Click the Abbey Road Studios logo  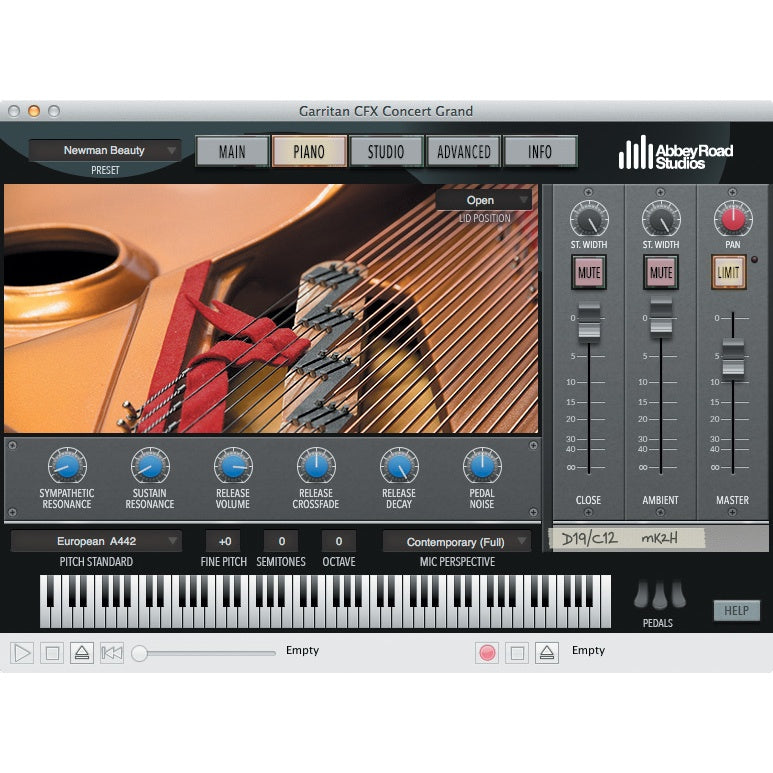click(x=676, y=152)
